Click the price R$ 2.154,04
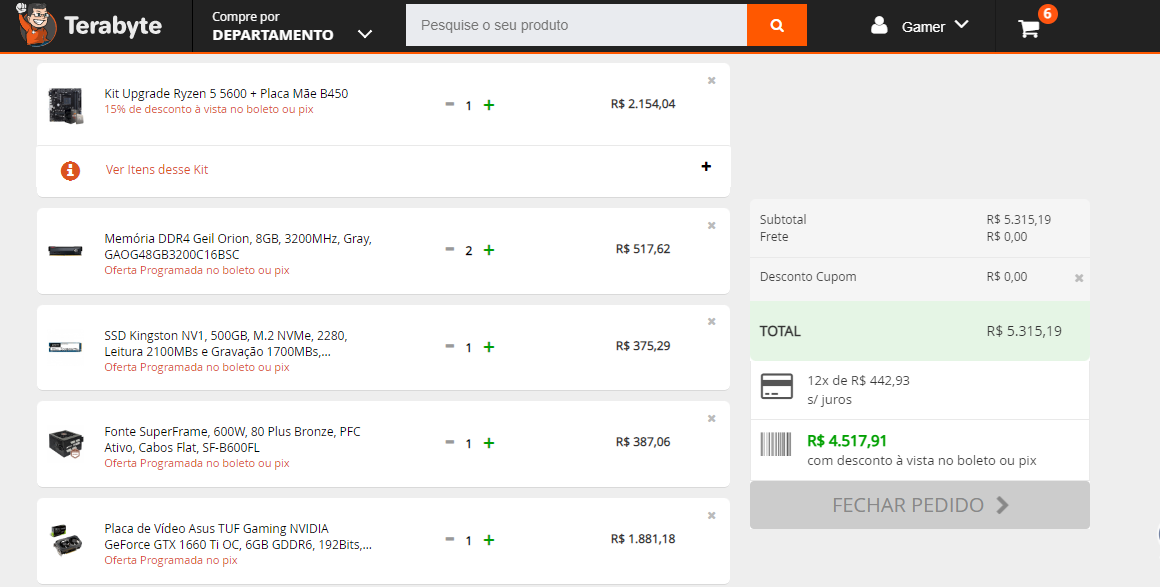Viewport: 1160px width, 587px height. 643,104
